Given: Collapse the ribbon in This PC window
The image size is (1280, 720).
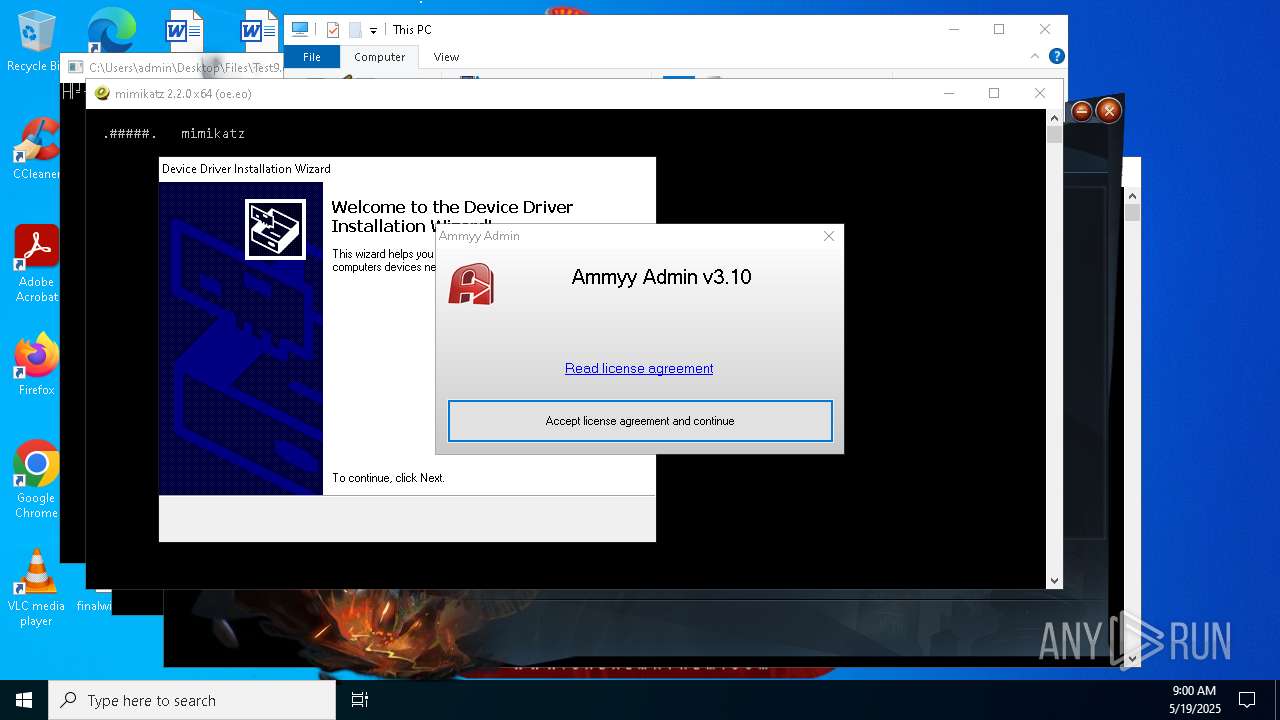Looking at the screenshot, I should tap(1036, 56).
